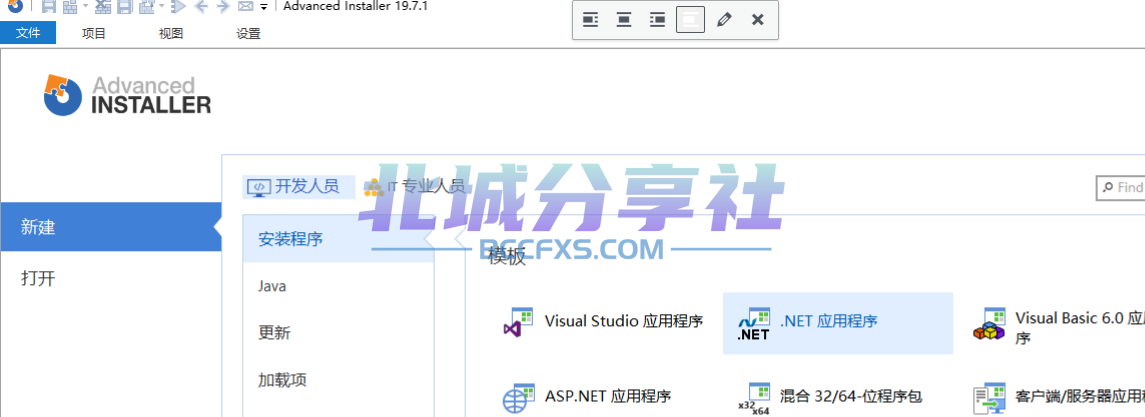Select the ASP.NET 应用程序 template
This screenshot has width=1145, height=417.
pyautogui.click(x=587, y=397)
